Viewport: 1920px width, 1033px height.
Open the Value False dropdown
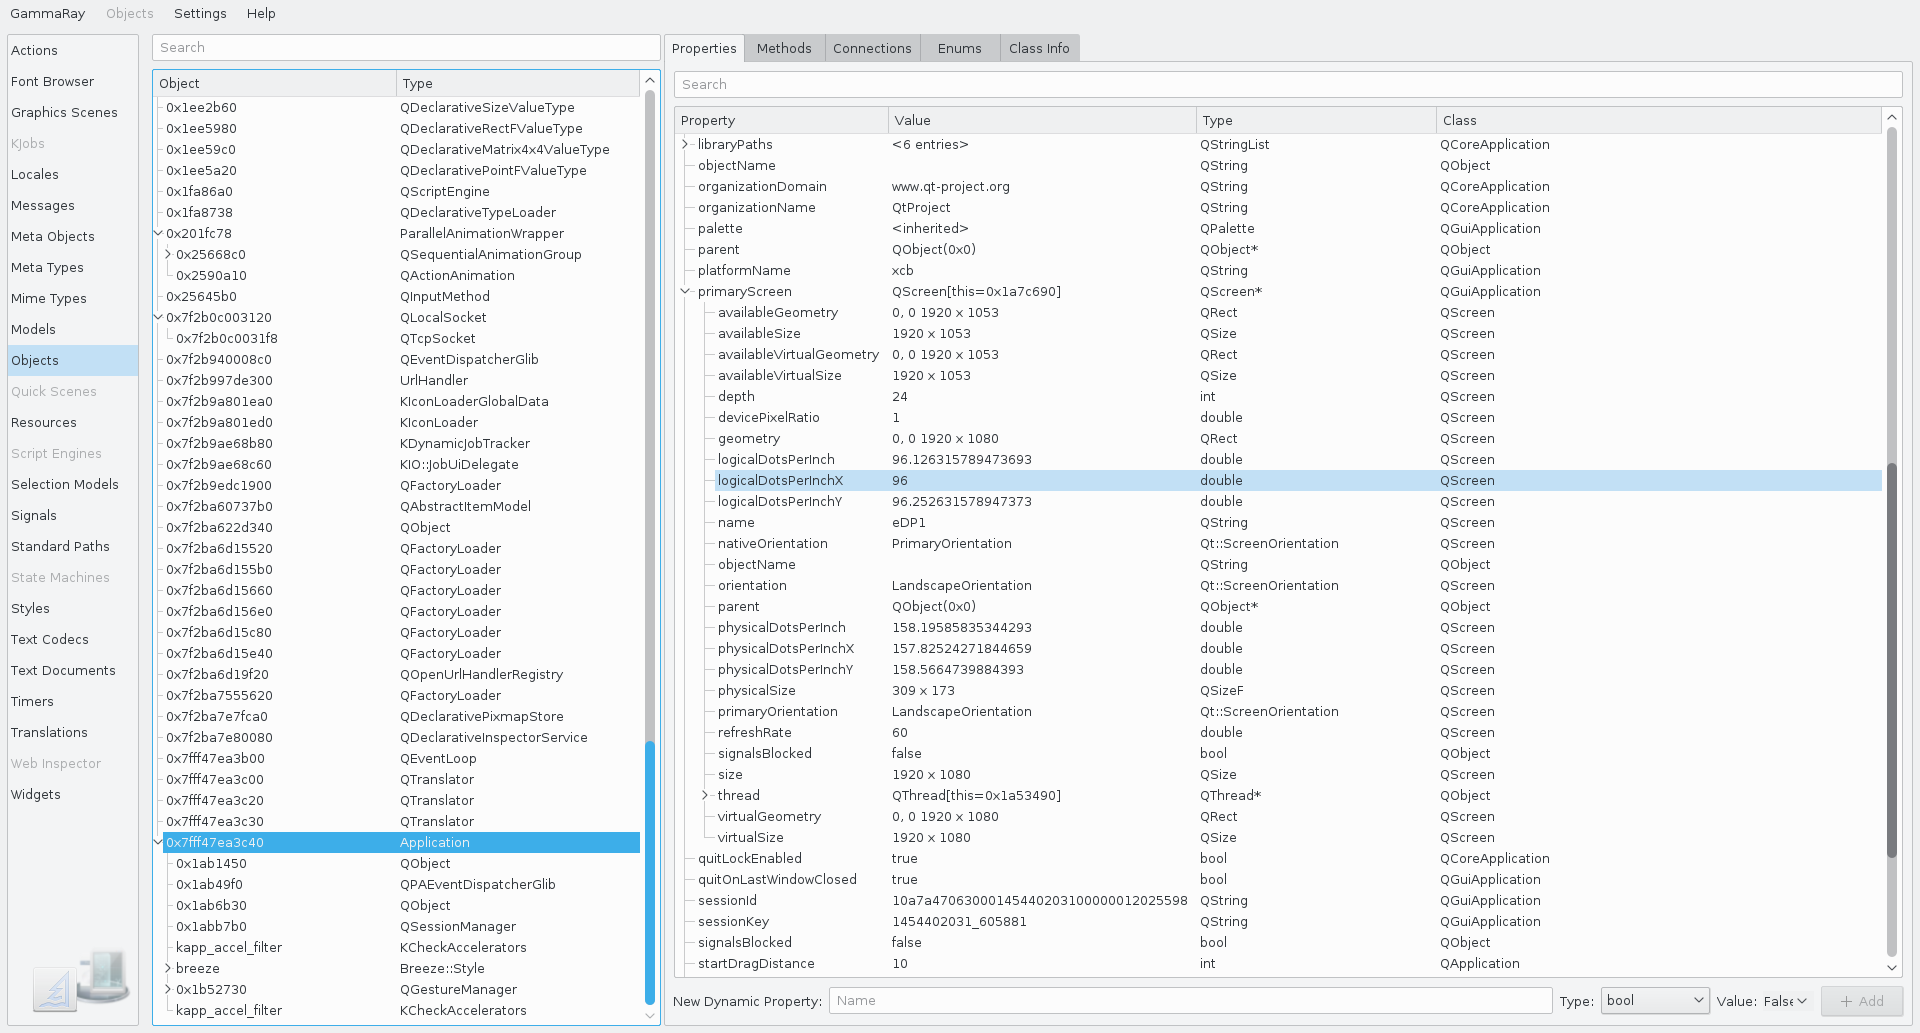coord(1786,1001)
